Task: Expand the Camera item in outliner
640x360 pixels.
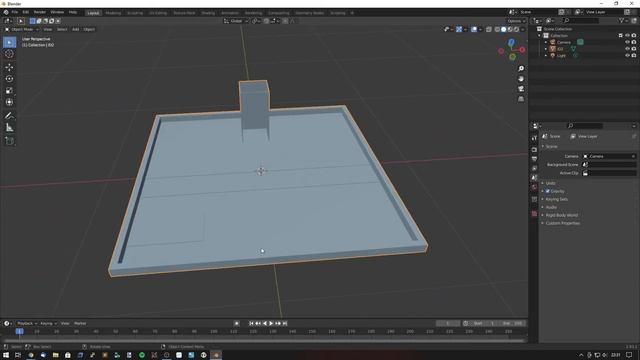Action: coord(546,42)
